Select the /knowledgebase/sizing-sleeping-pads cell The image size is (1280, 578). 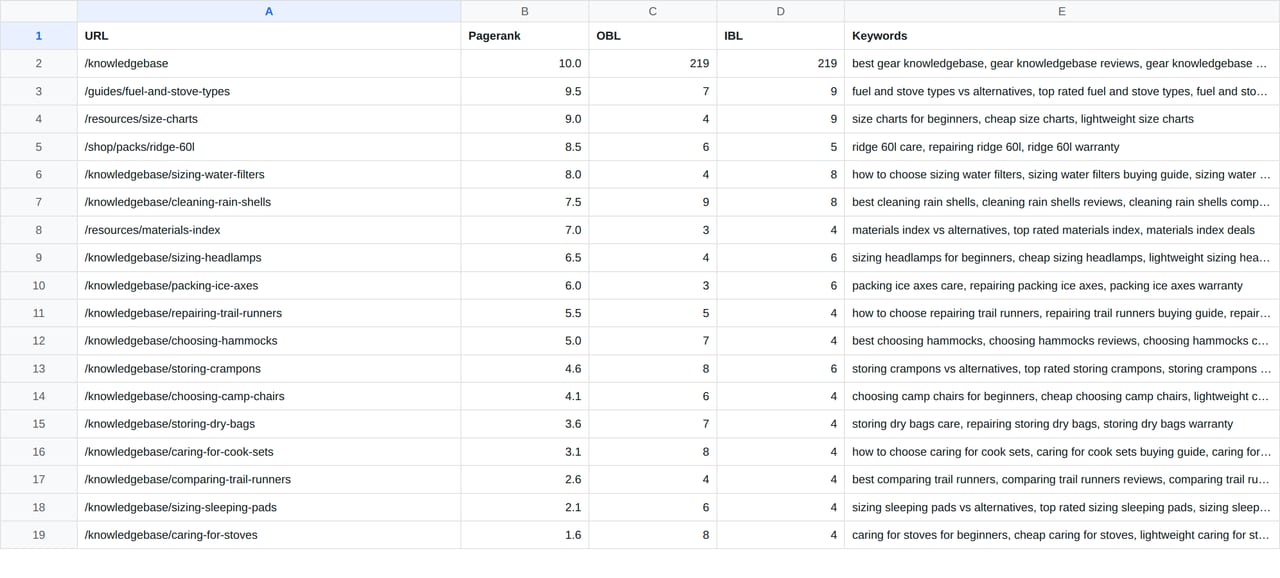(269, 507)
